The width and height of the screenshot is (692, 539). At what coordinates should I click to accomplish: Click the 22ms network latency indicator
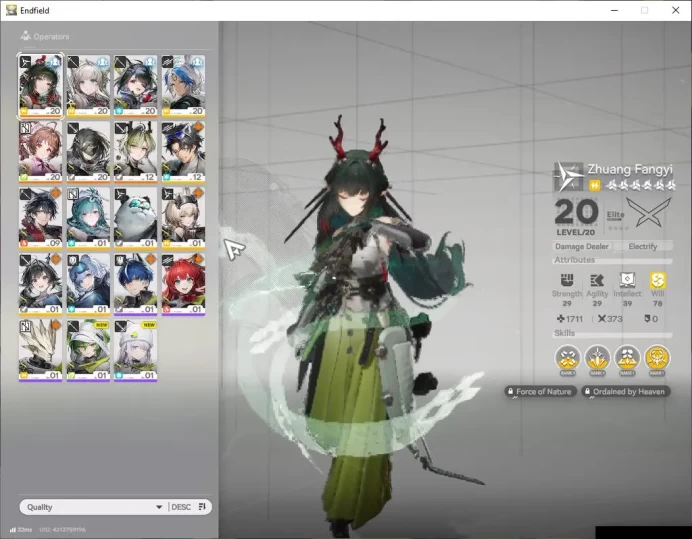tap(21, 529)
